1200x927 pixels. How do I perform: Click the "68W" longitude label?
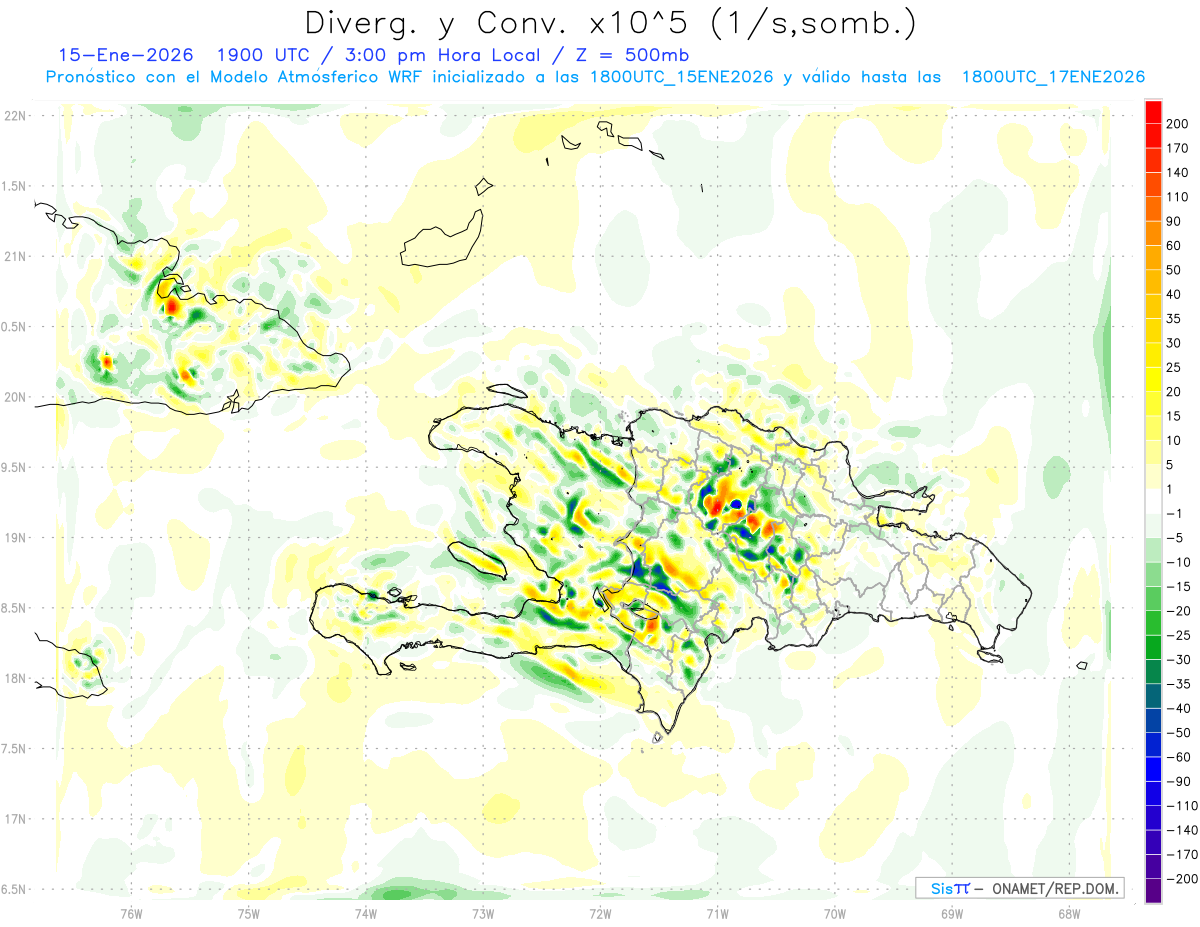1068,913
